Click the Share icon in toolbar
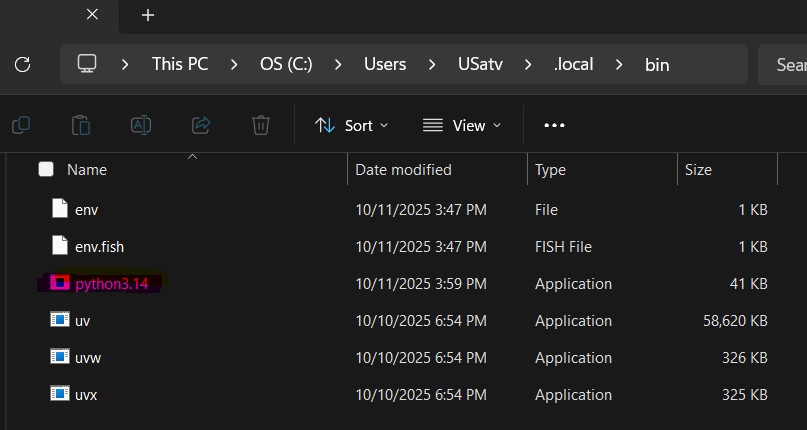The image size is (807, 430). 201,125
